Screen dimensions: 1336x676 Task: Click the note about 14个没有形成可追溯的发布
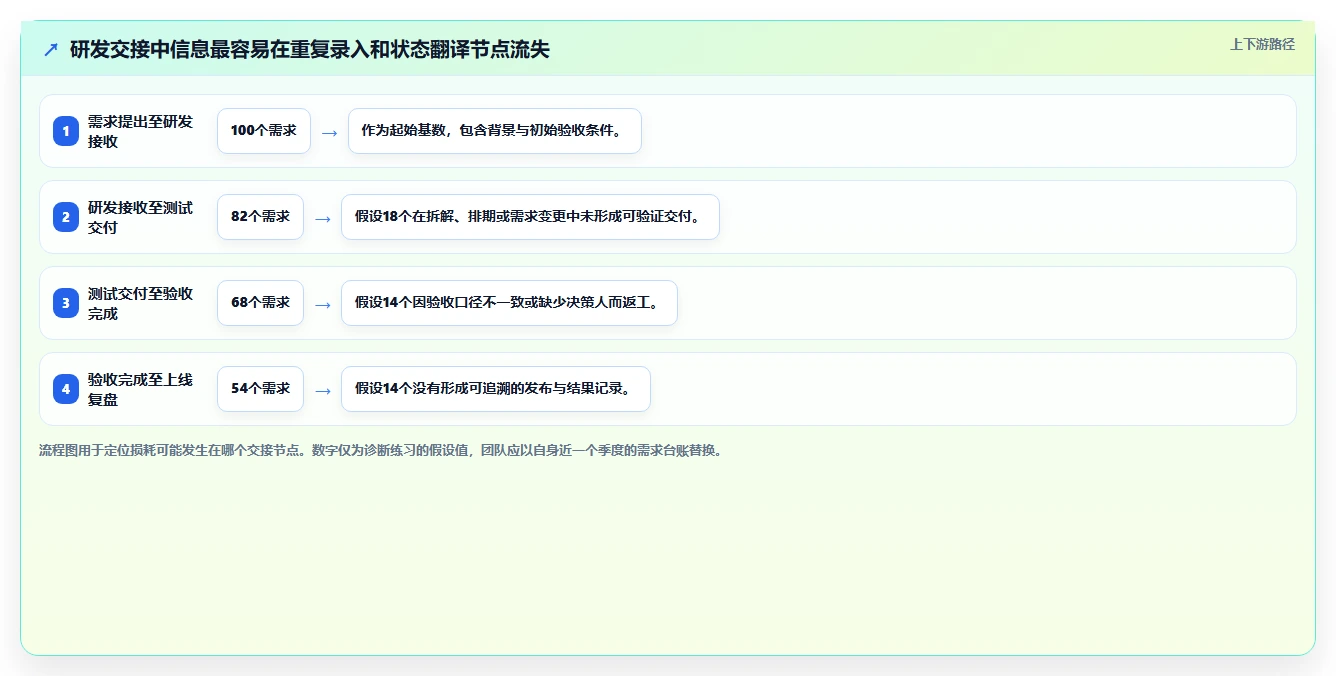click(496, 389)
